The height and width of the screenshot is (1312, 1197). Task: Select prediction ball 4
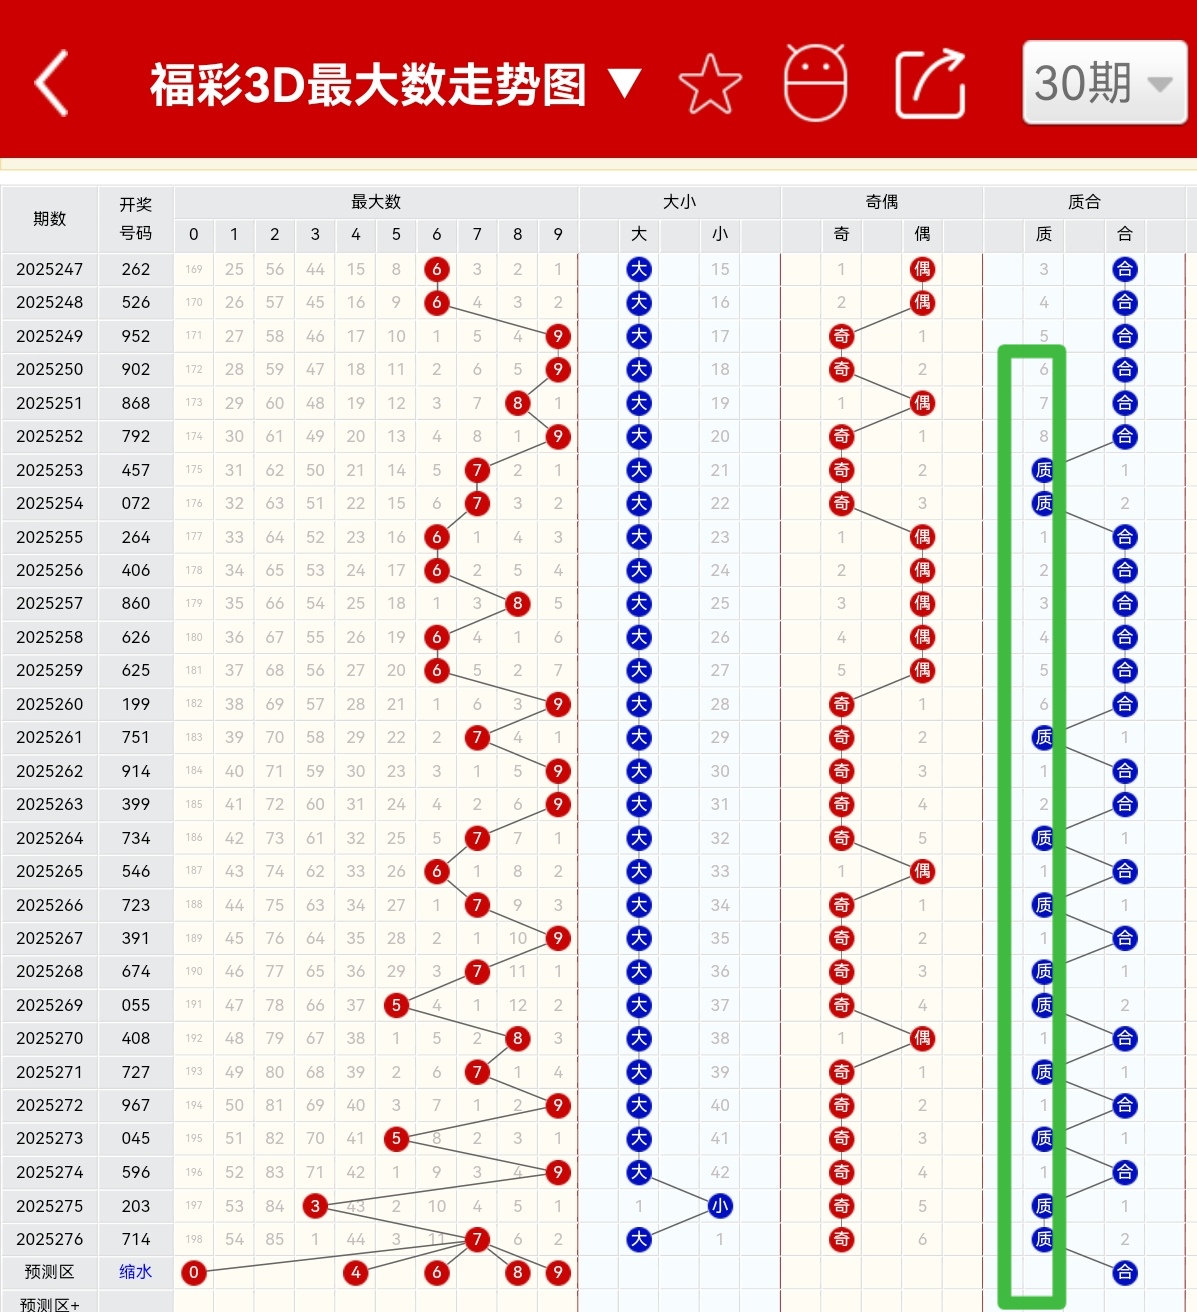tap(356, 1273)
